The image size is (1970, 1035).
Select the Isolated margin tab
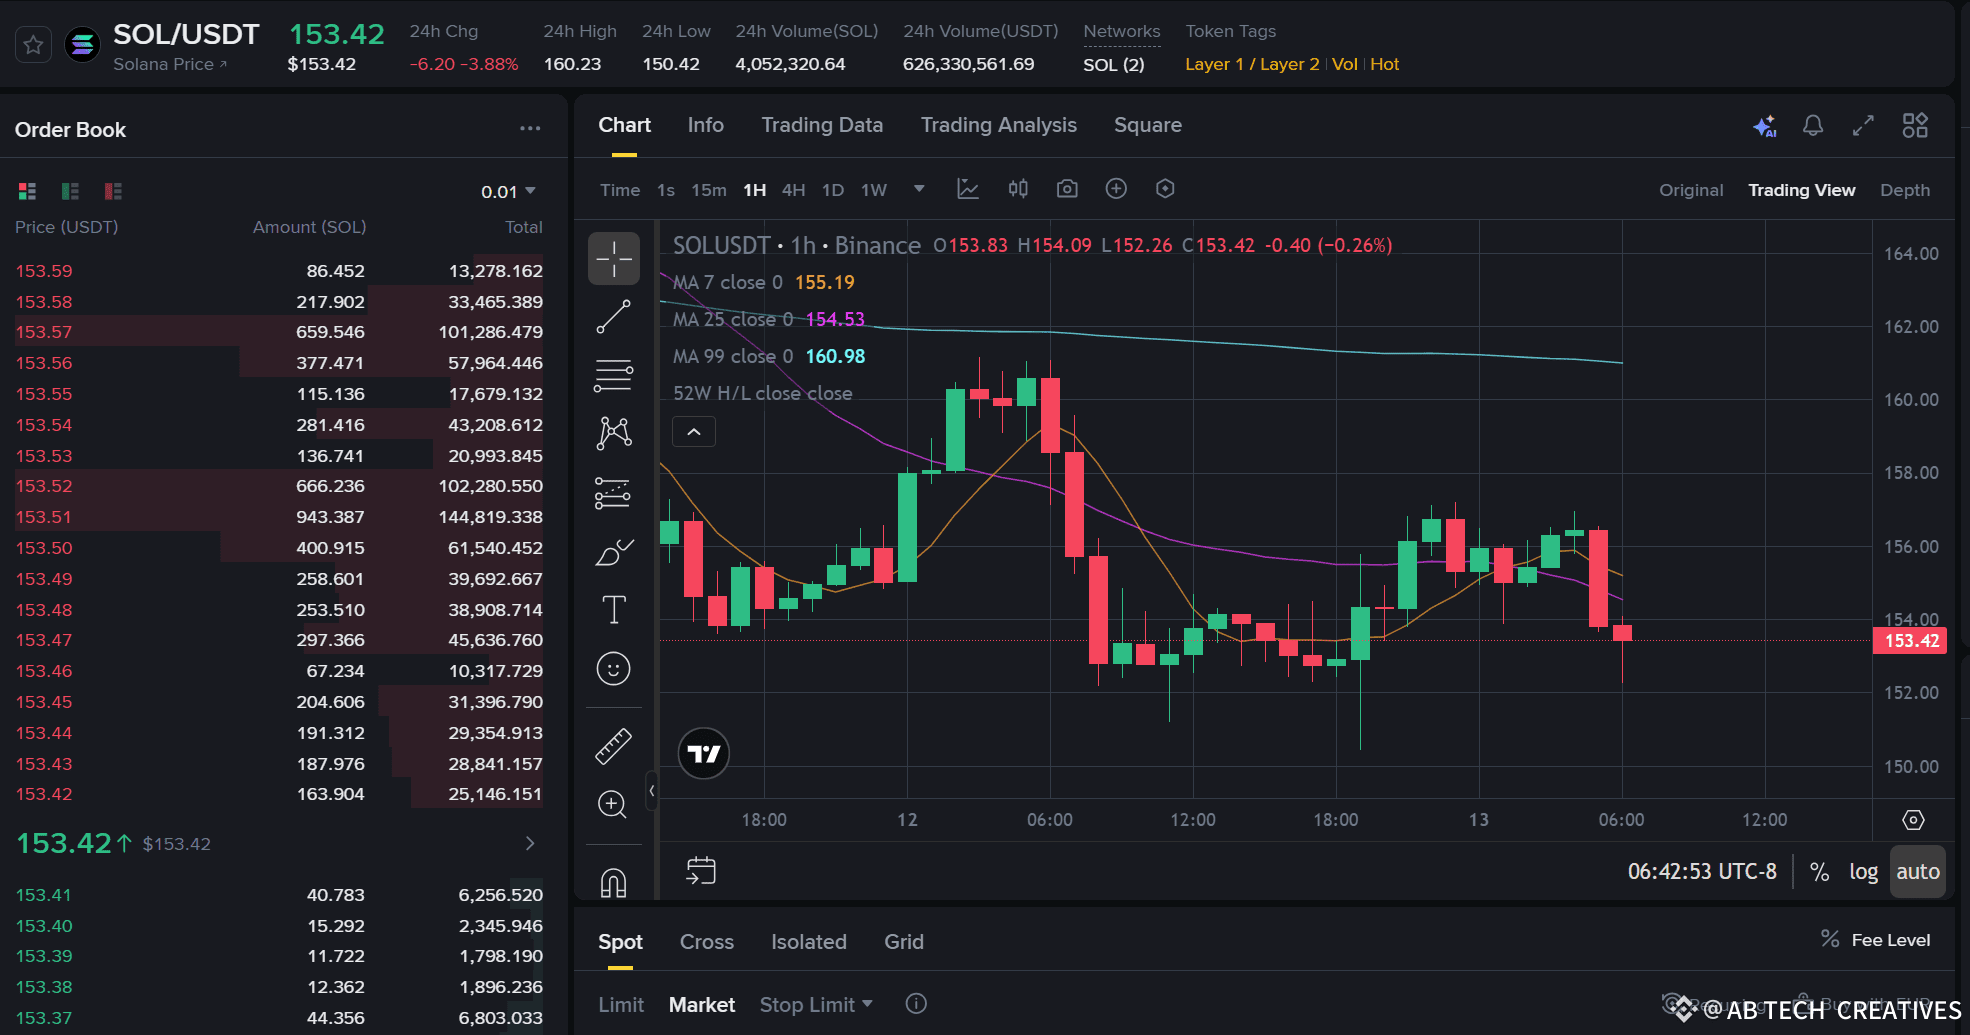pos(809,942)
